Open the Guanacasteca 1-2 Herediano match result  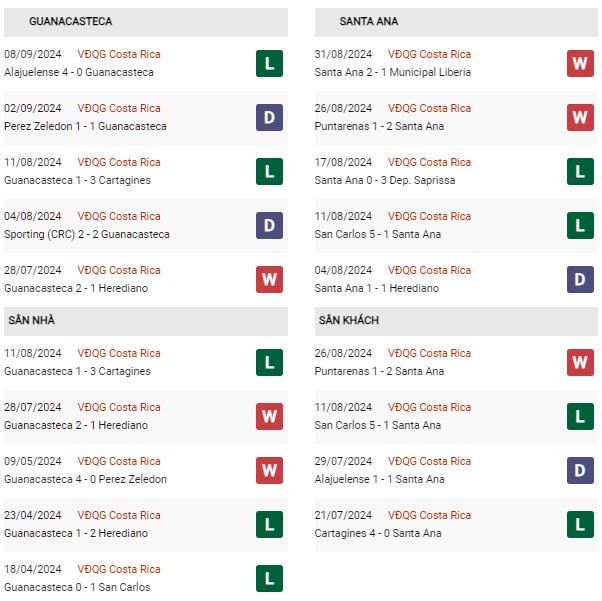76,533
